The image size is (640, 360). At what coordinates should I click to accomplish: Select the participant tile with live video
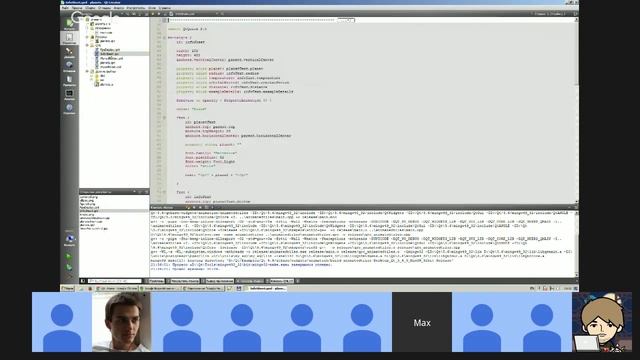pos(122,322)
